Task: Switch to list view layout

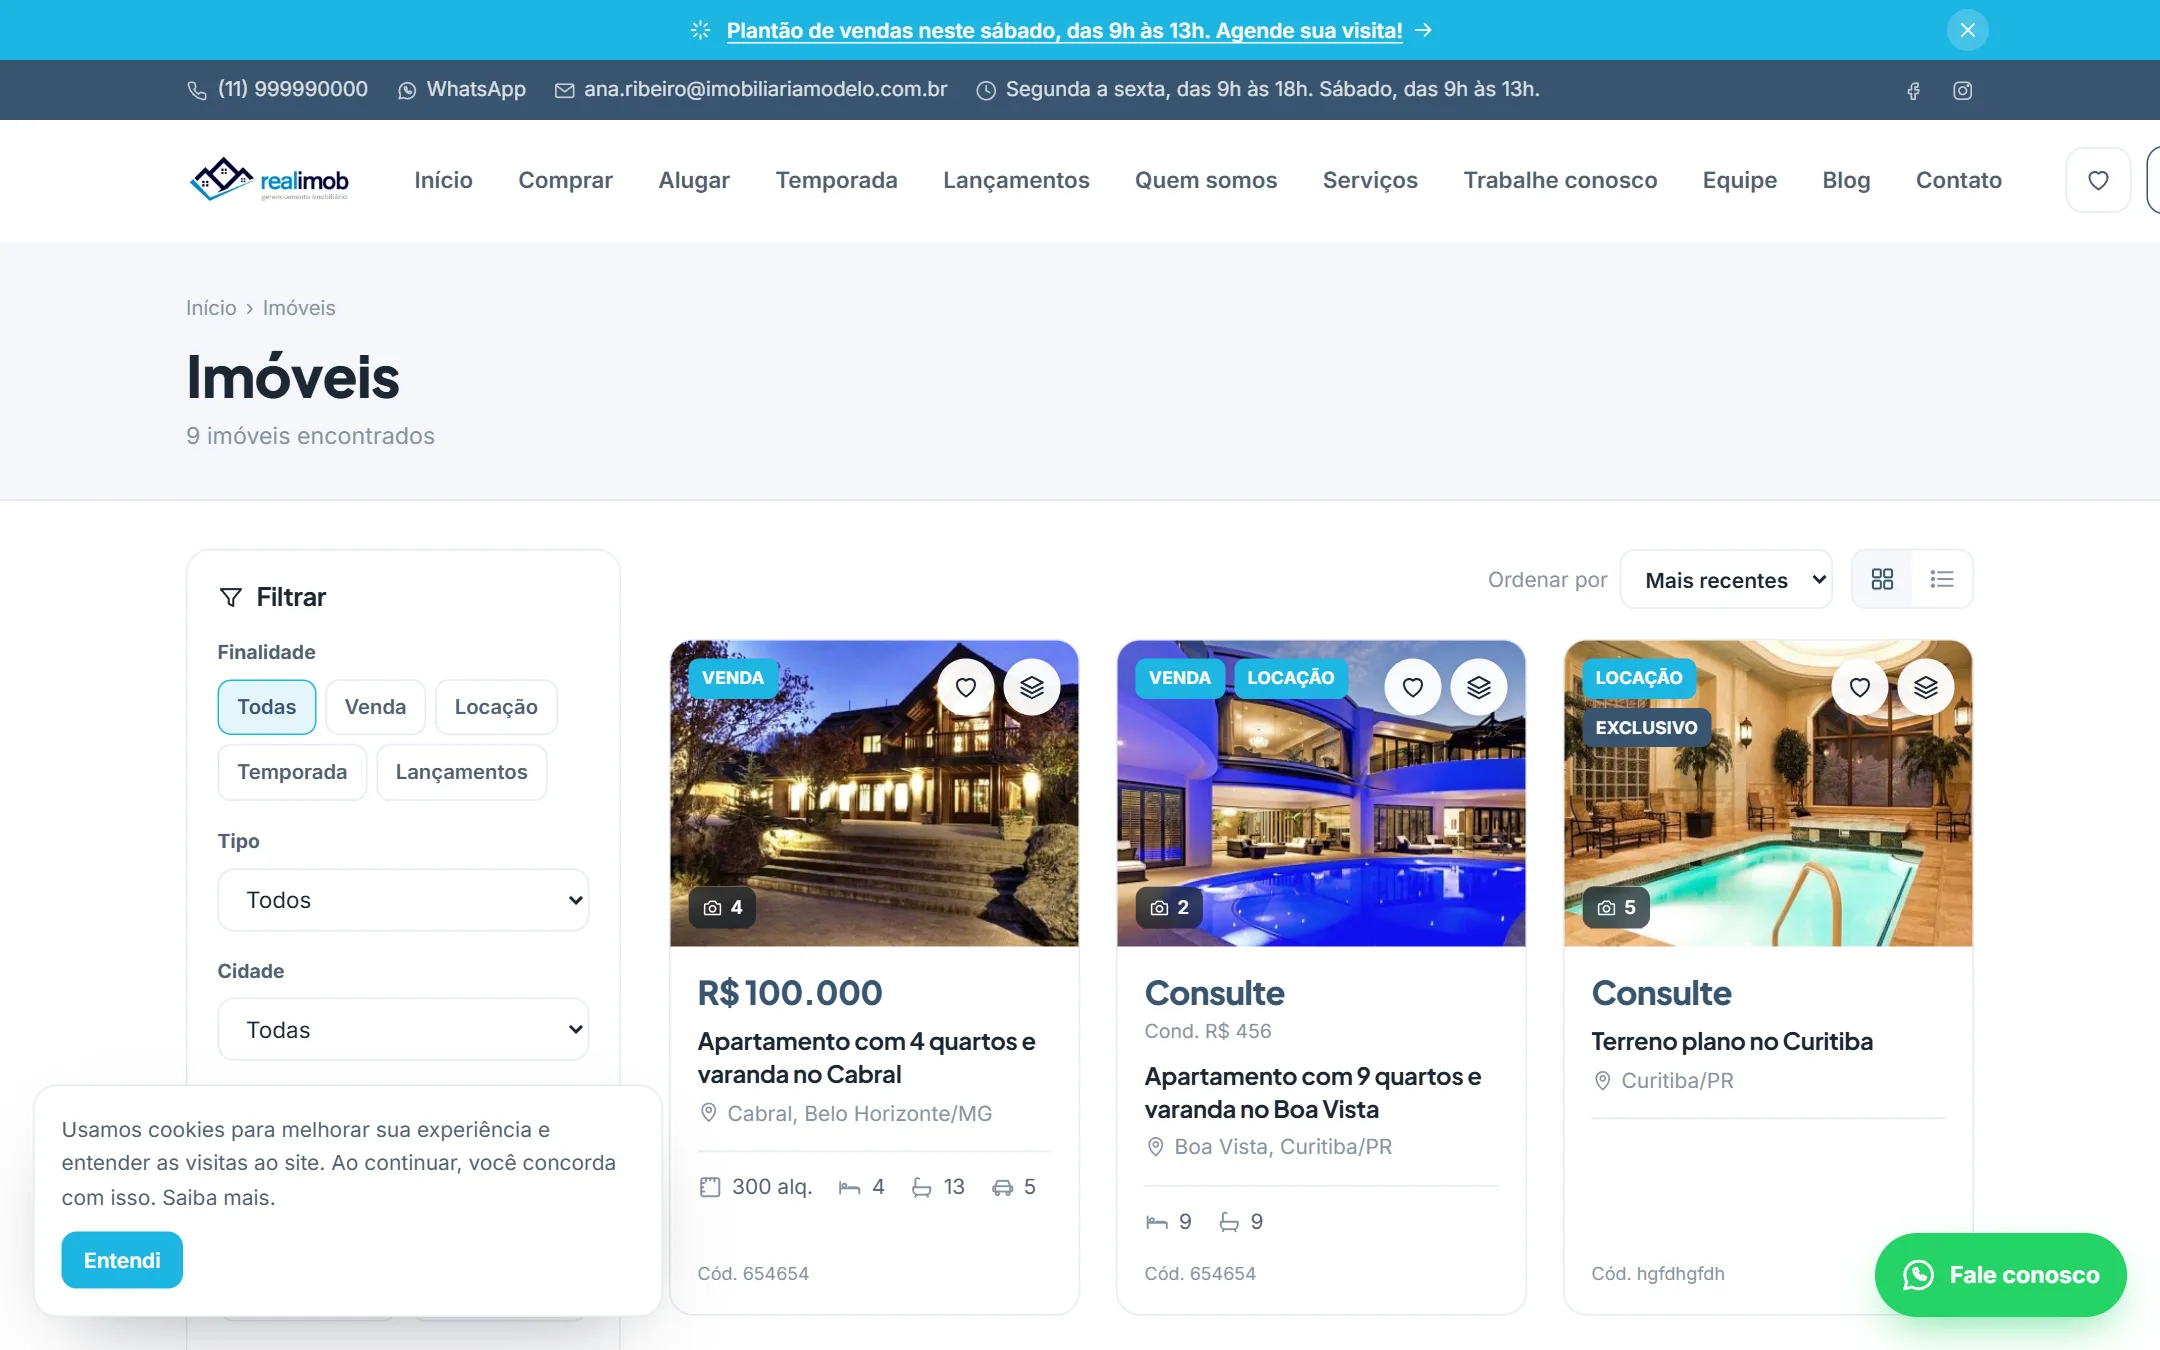Action: pyautogui.click(x=1942, y=579)
